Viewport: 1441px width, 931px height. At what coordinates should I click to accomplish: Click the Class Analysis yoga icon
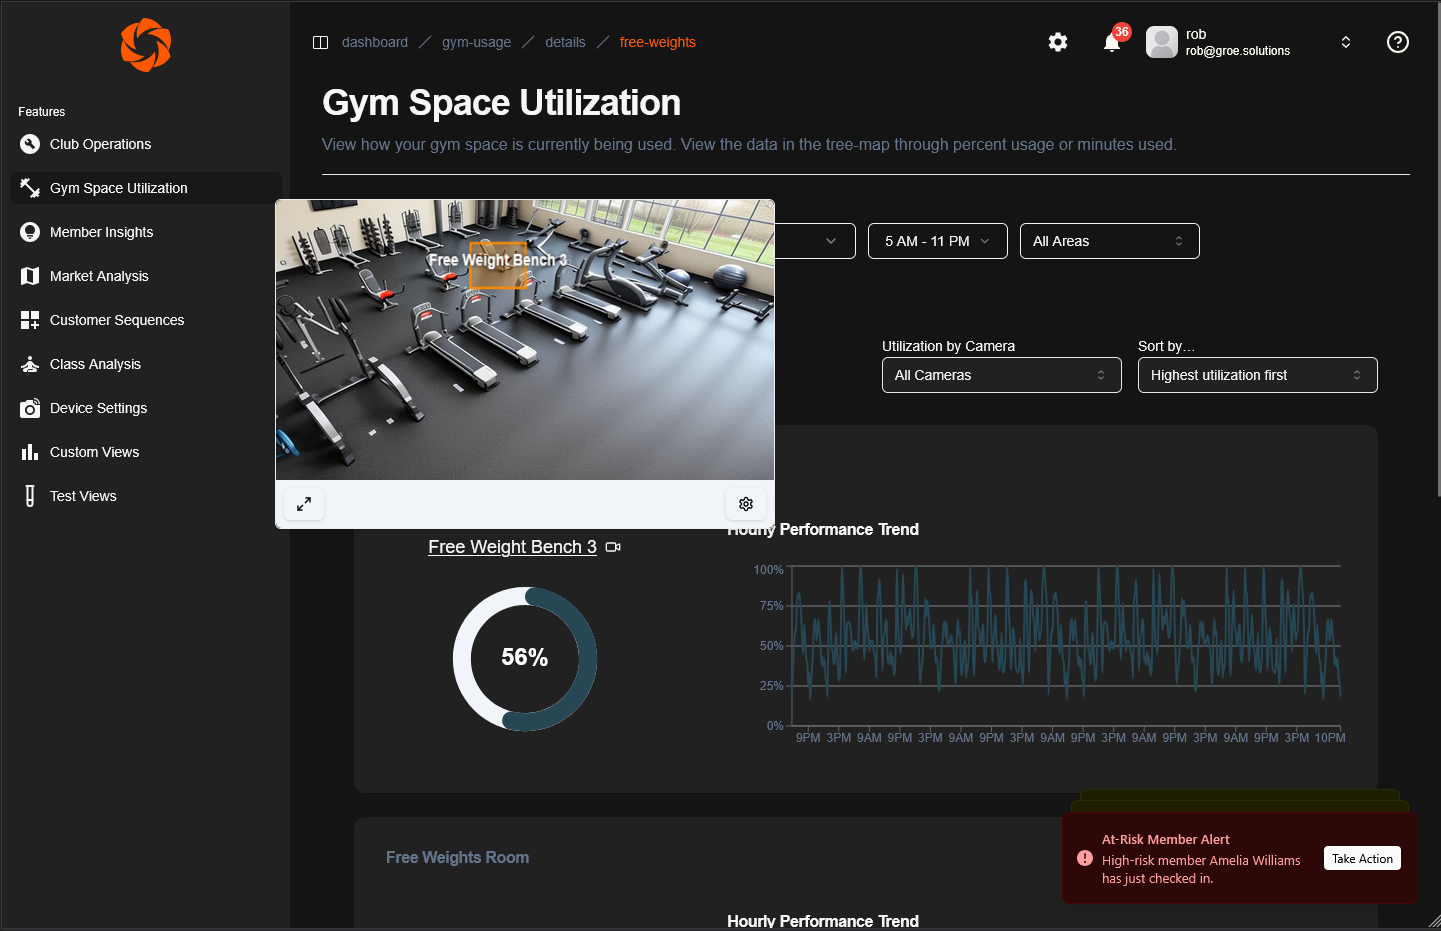30,364
